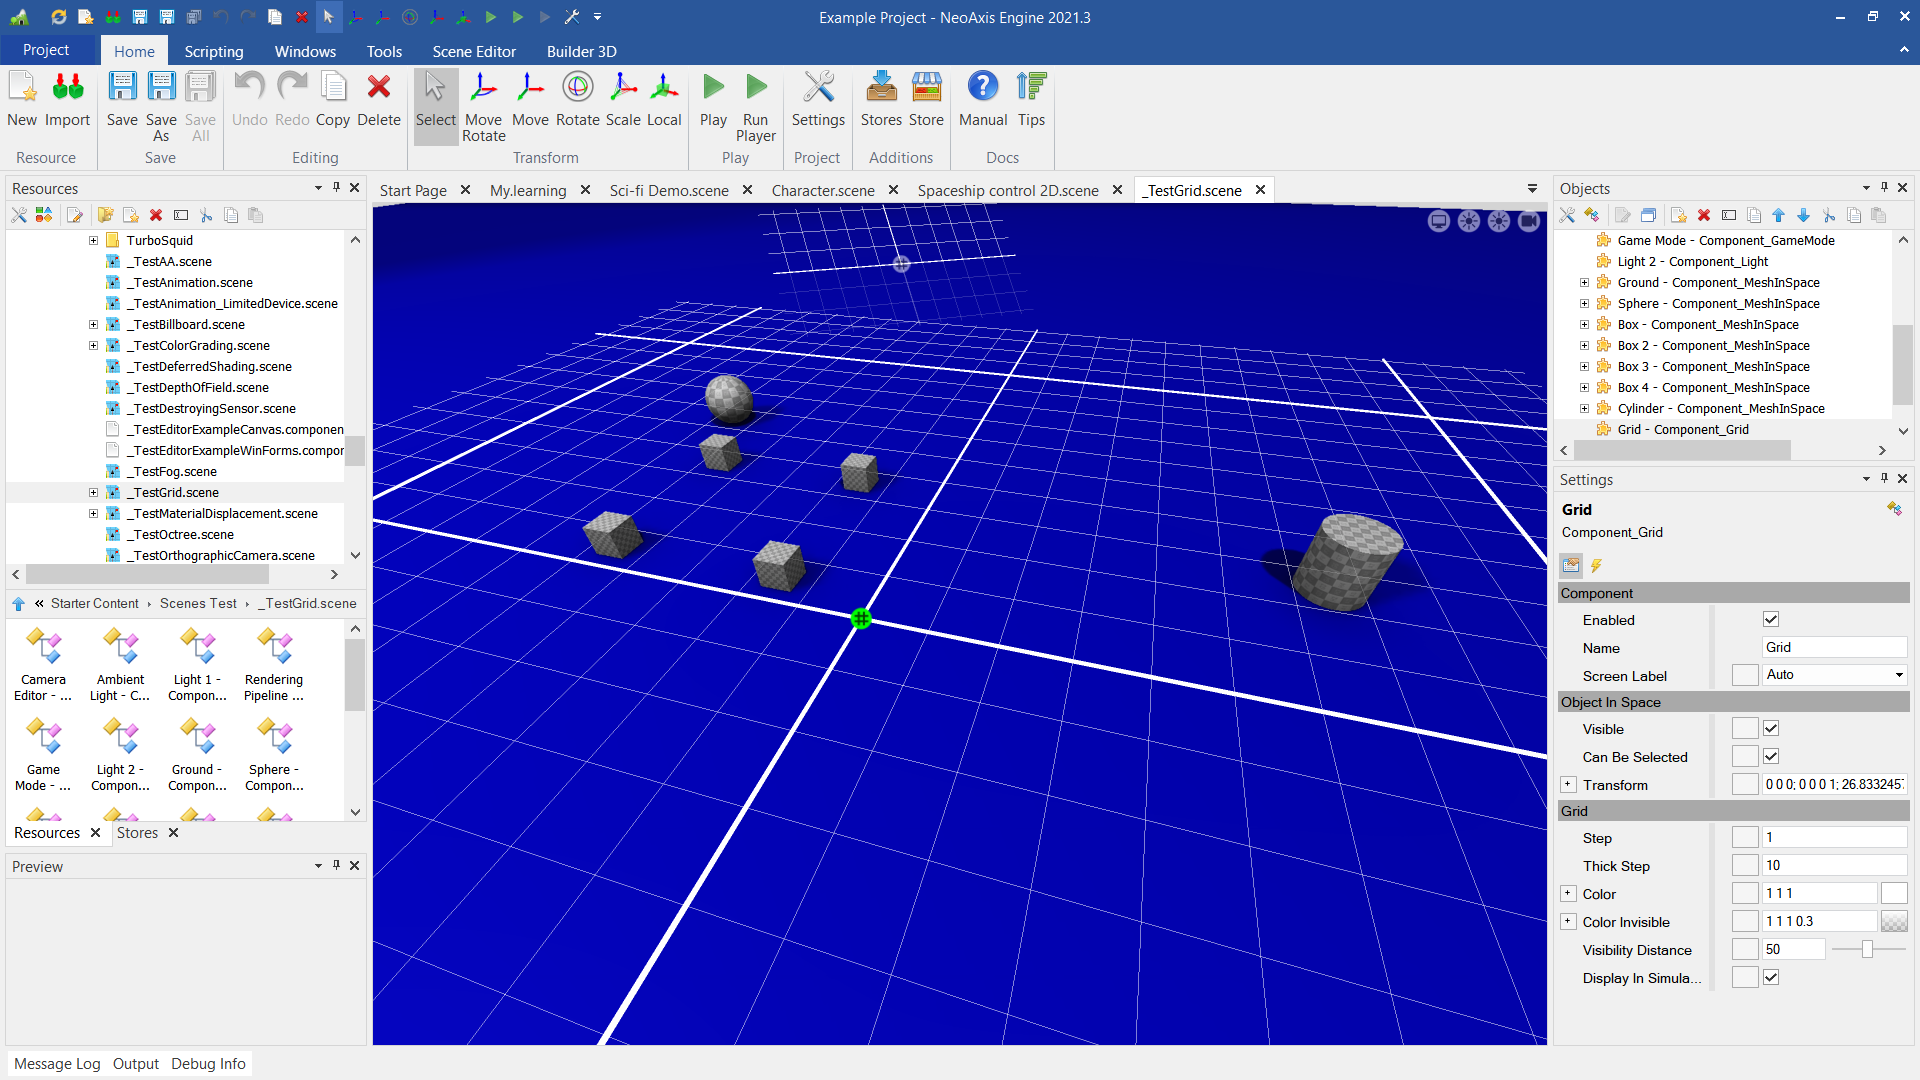The height and width of the screenshot is (1080, 1920).
Task: Open the Debug Info panel
Action: 208,1064
